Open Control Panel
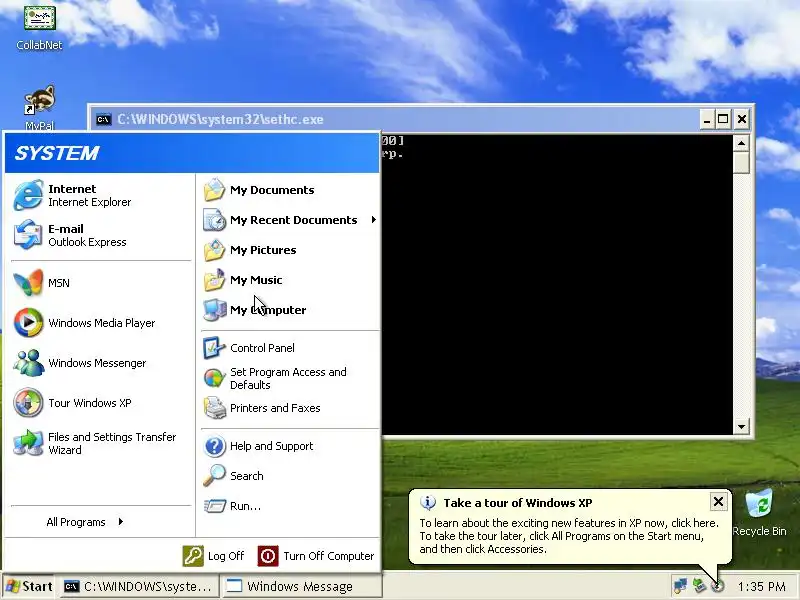Viewport: 800px width, 600px height. (290, 348)
